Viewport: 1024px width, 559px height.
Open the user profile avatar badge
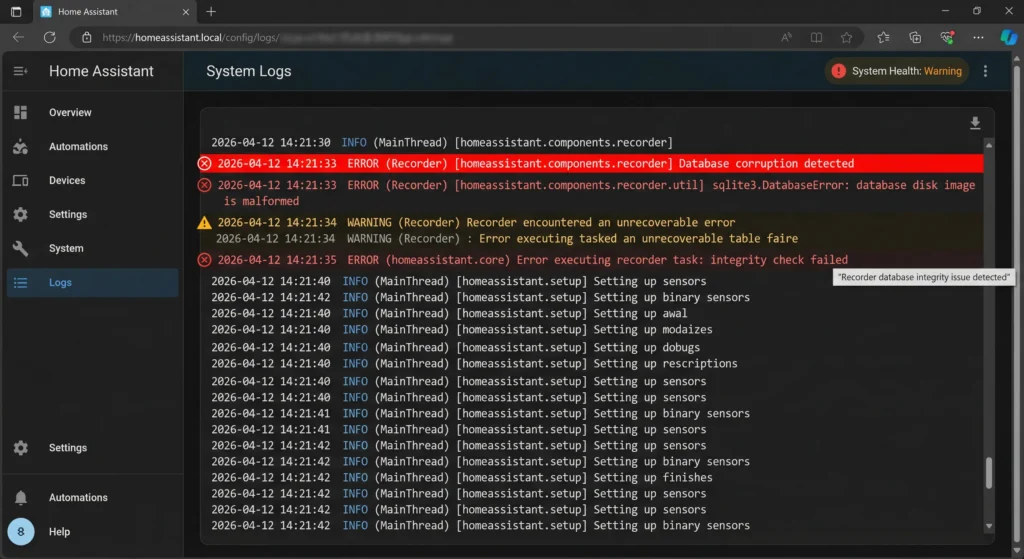click(x=20, y=532)
